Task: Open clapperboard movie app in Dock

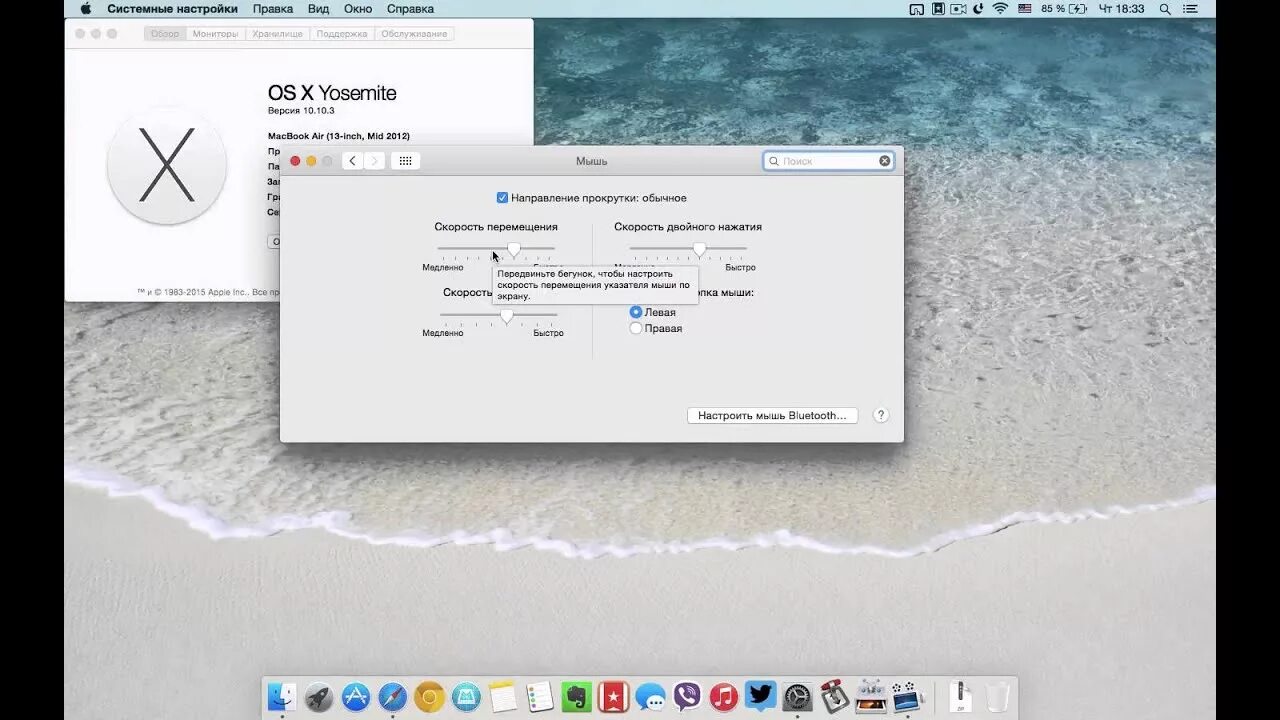Action: pos(907,696)
